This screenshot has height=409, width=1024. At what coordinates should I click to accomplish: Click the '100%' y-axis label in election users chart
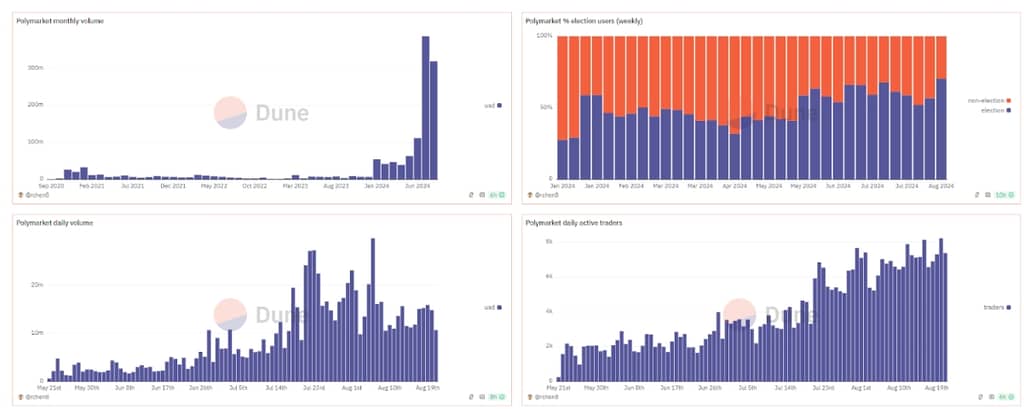click(x=545, y=37)
